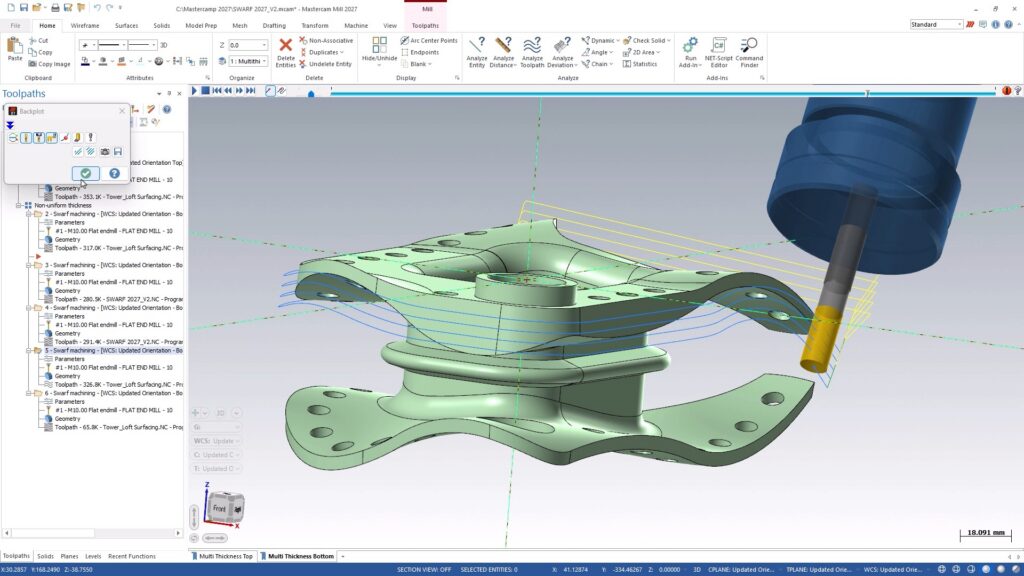1024x576 pixels.
Task: Click the Backplot save icon
Action: [x=118, y=152]
